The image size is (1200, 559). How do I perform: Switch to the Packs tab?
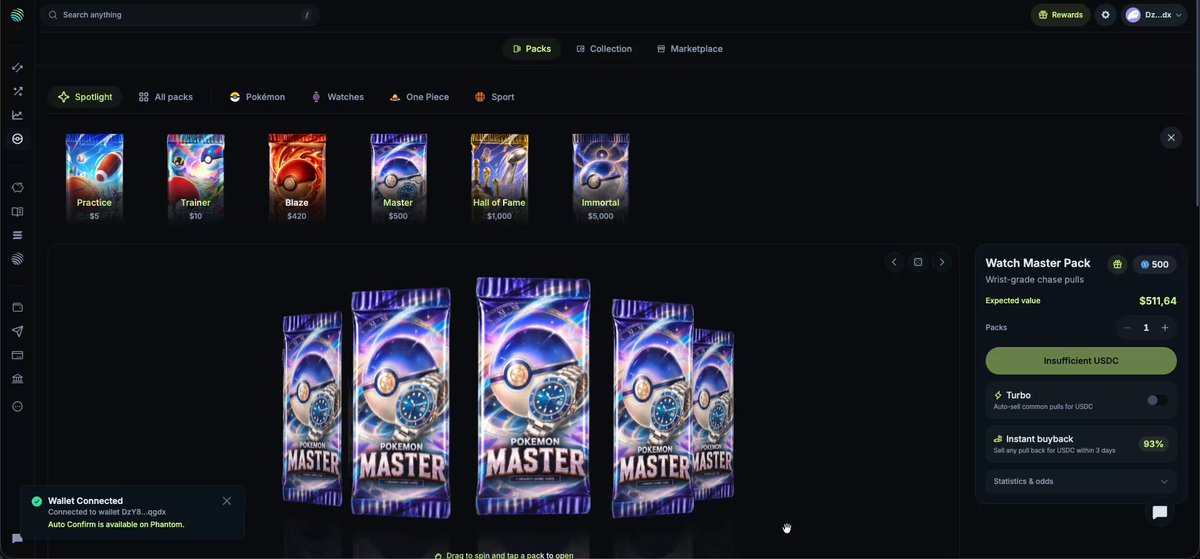click(x=532, y=49)
